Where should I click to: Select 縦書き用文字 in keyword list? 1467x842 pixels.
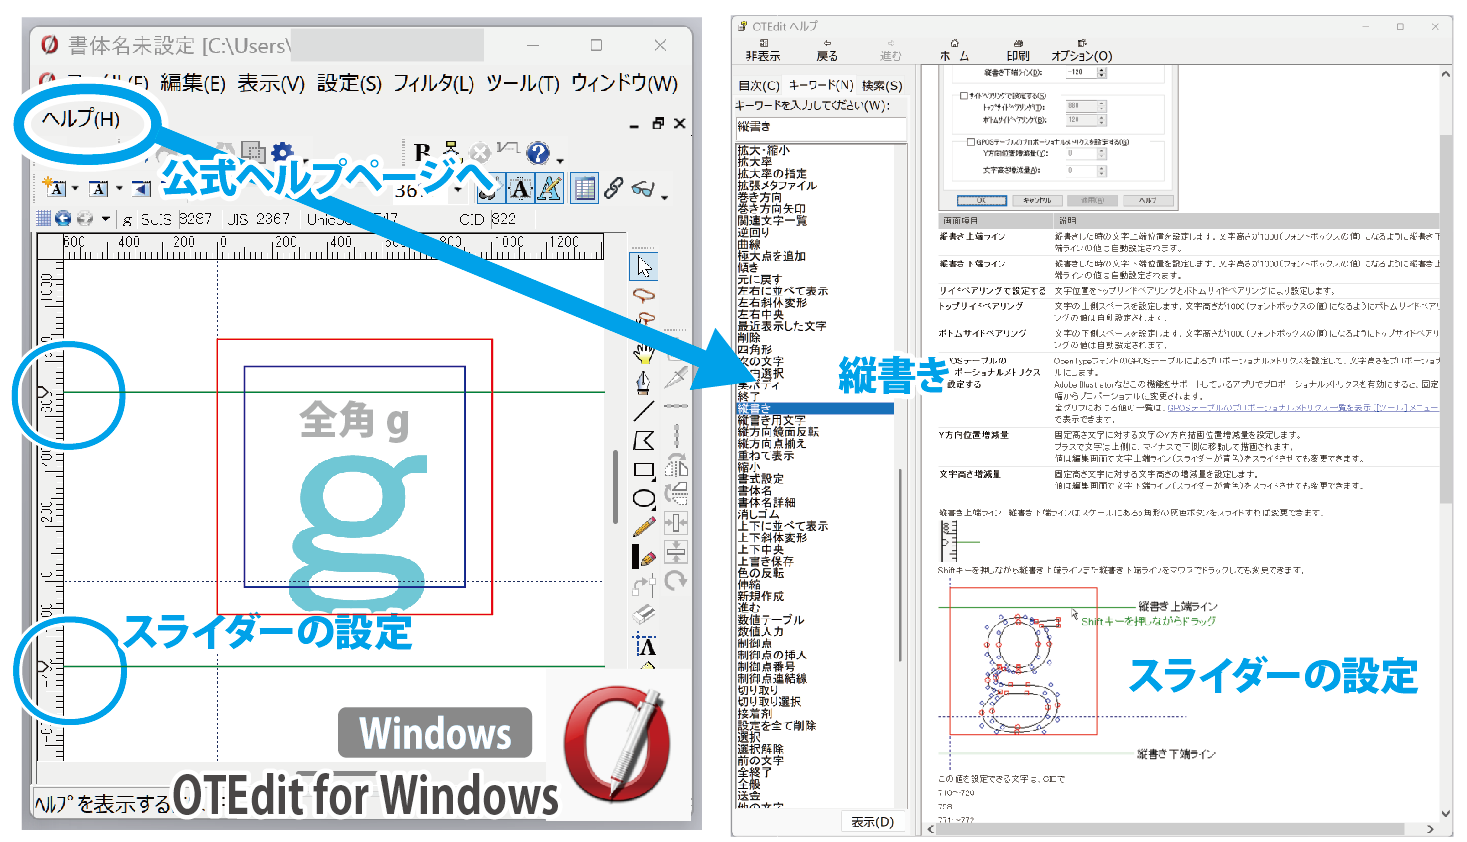[x=772, y=420]
